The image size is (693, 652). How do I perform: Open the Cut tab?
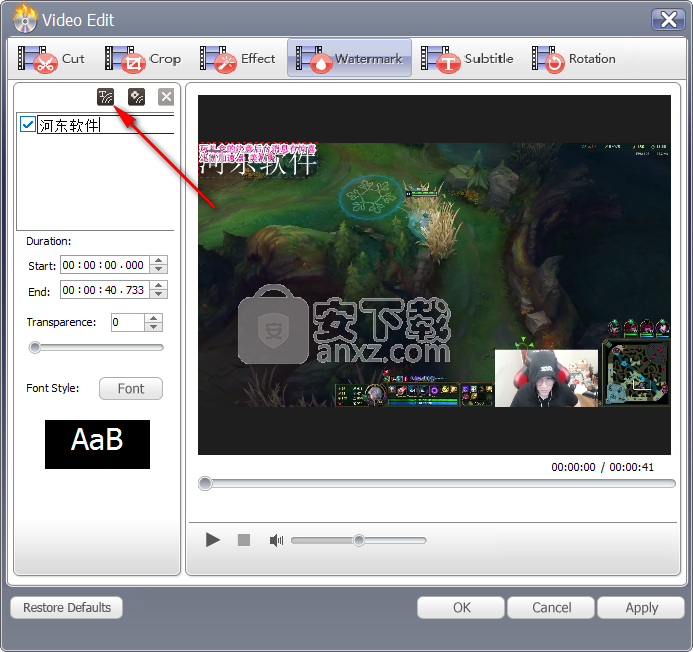tap(51, 59)
